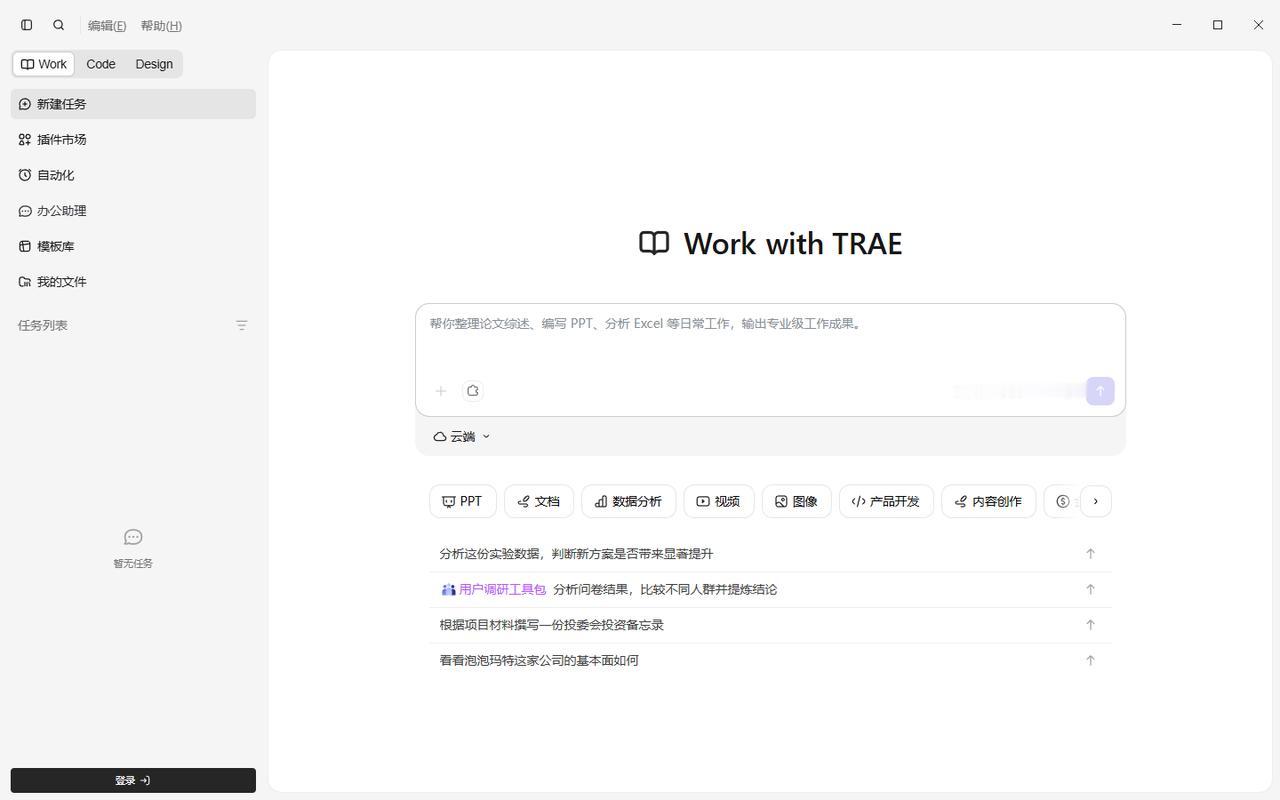Open the task list filter icon
Screen dimensions: 1280x800
pos(241,325)
